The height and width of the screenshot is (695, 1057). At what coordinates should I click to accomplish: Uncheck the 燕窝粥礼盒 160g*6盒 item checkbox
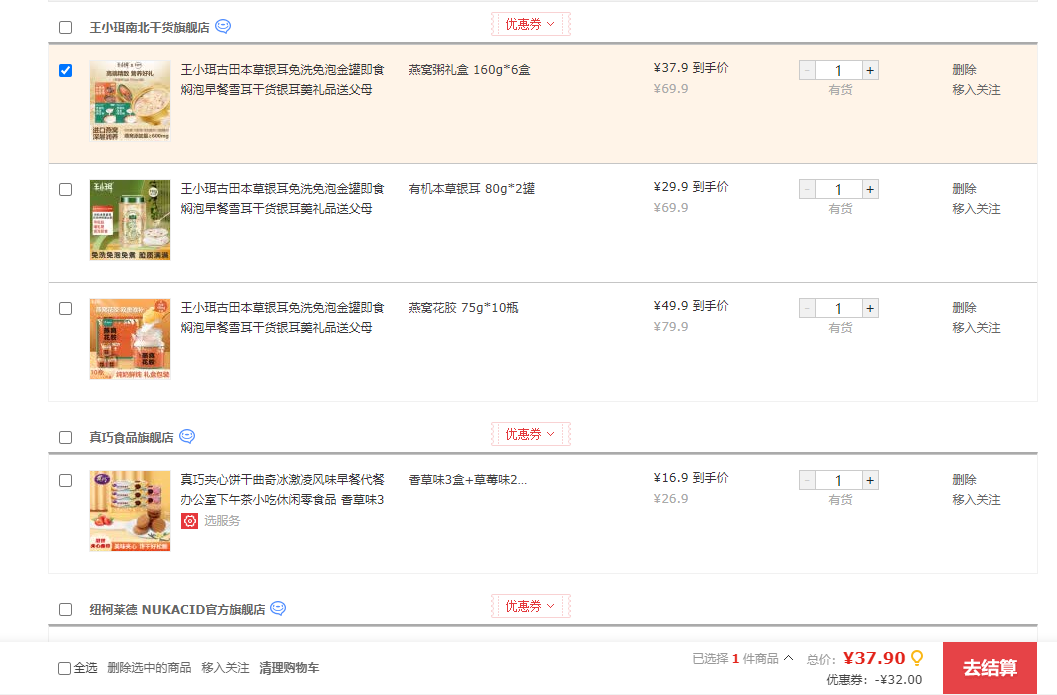pyautogui.click(x=66, y=70)
